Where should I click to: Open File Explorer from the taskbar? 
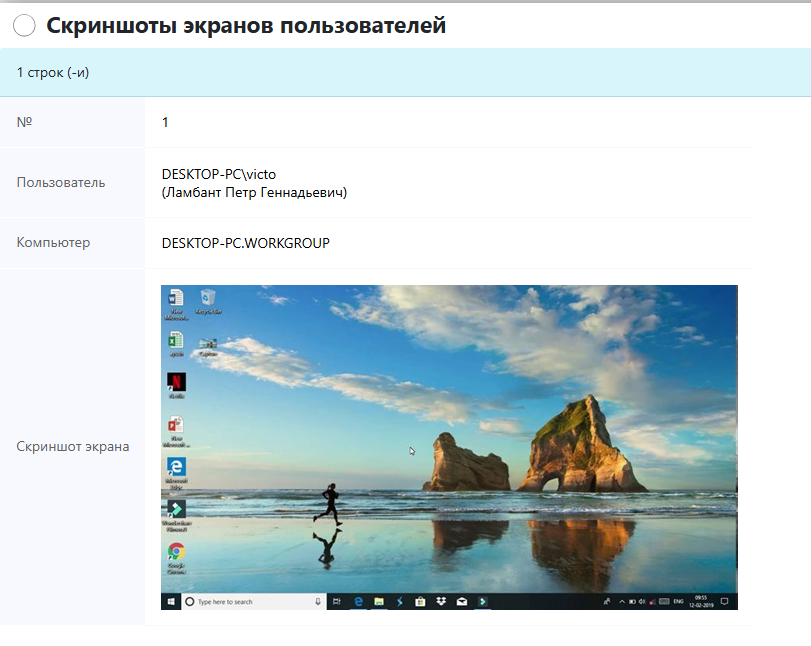[x=379, y=602]
